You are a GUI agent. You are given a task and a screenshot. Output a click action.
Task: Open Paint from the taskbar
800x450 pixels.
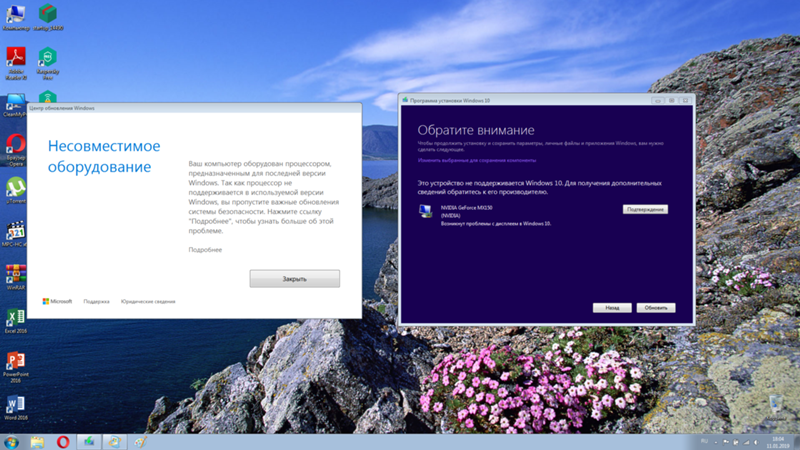click(x=140, y=442)
